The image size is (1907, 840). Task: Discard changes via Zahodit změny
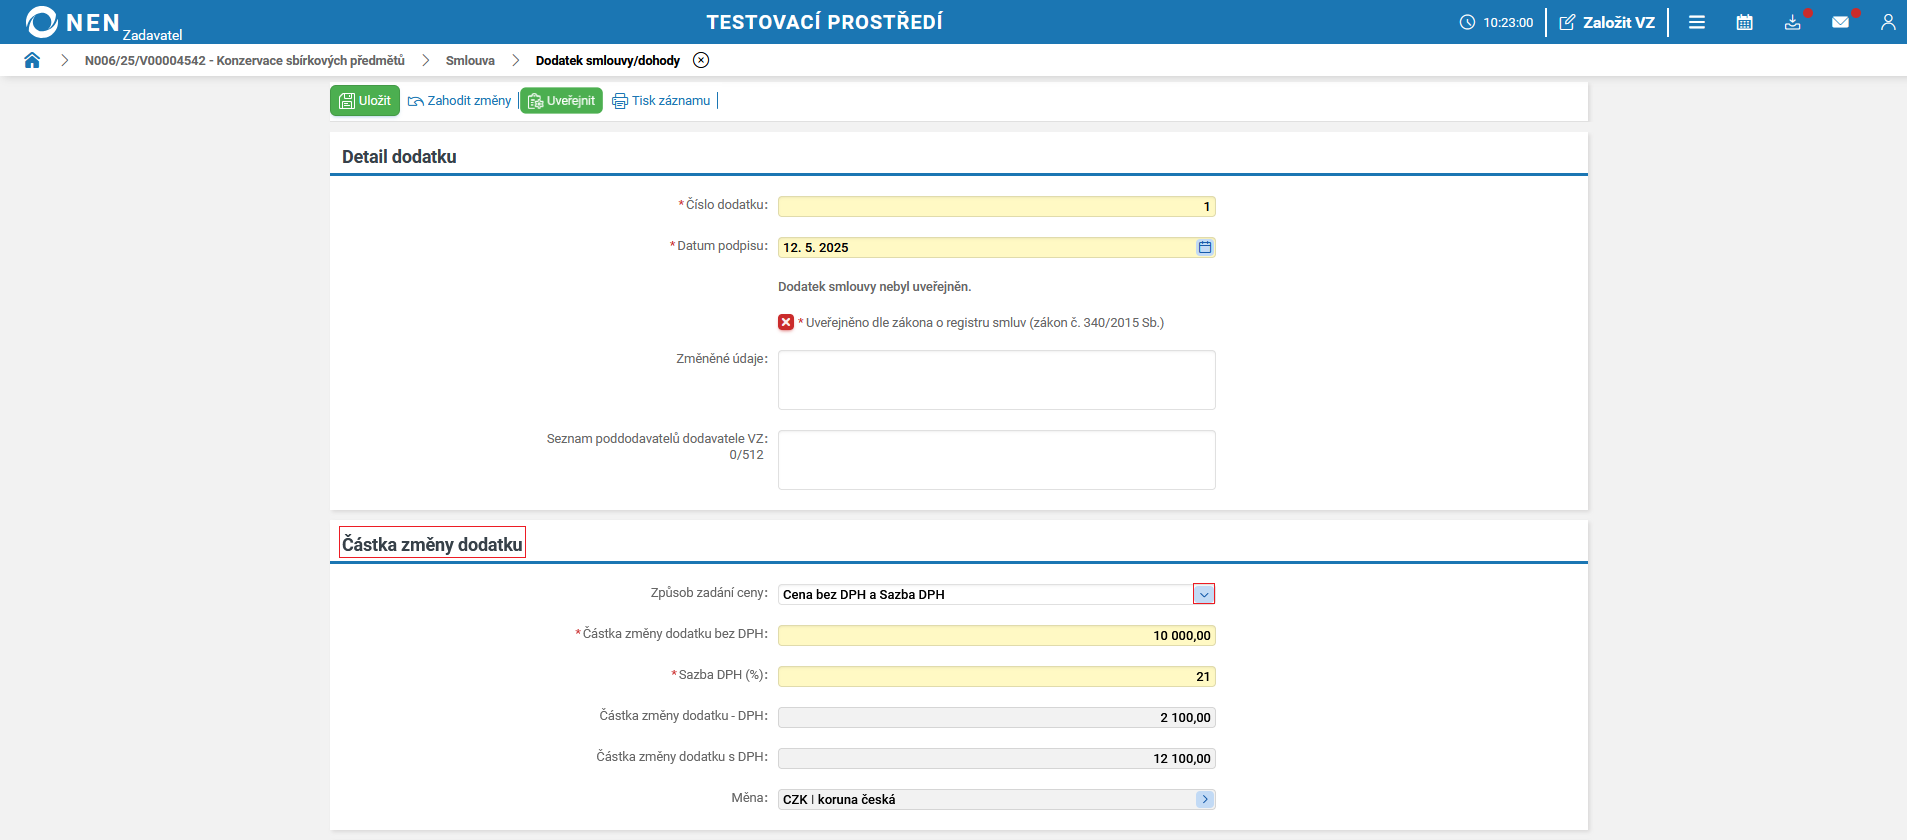coord(460,100)
